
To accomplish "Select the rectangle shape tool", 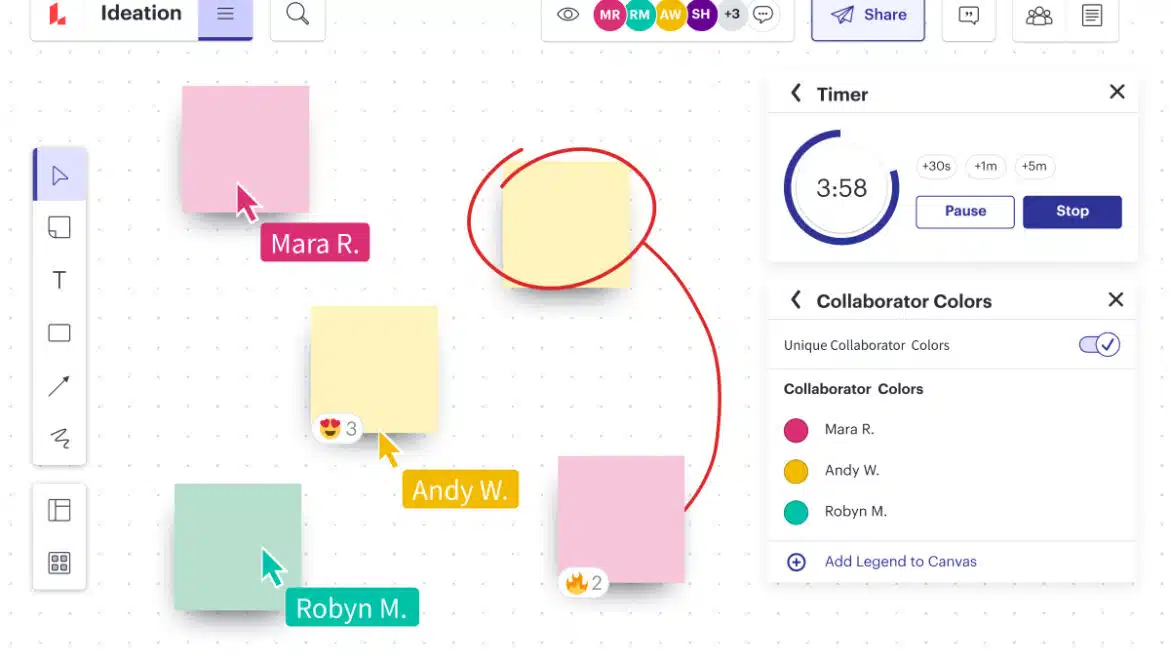I will tap(60, 333).
